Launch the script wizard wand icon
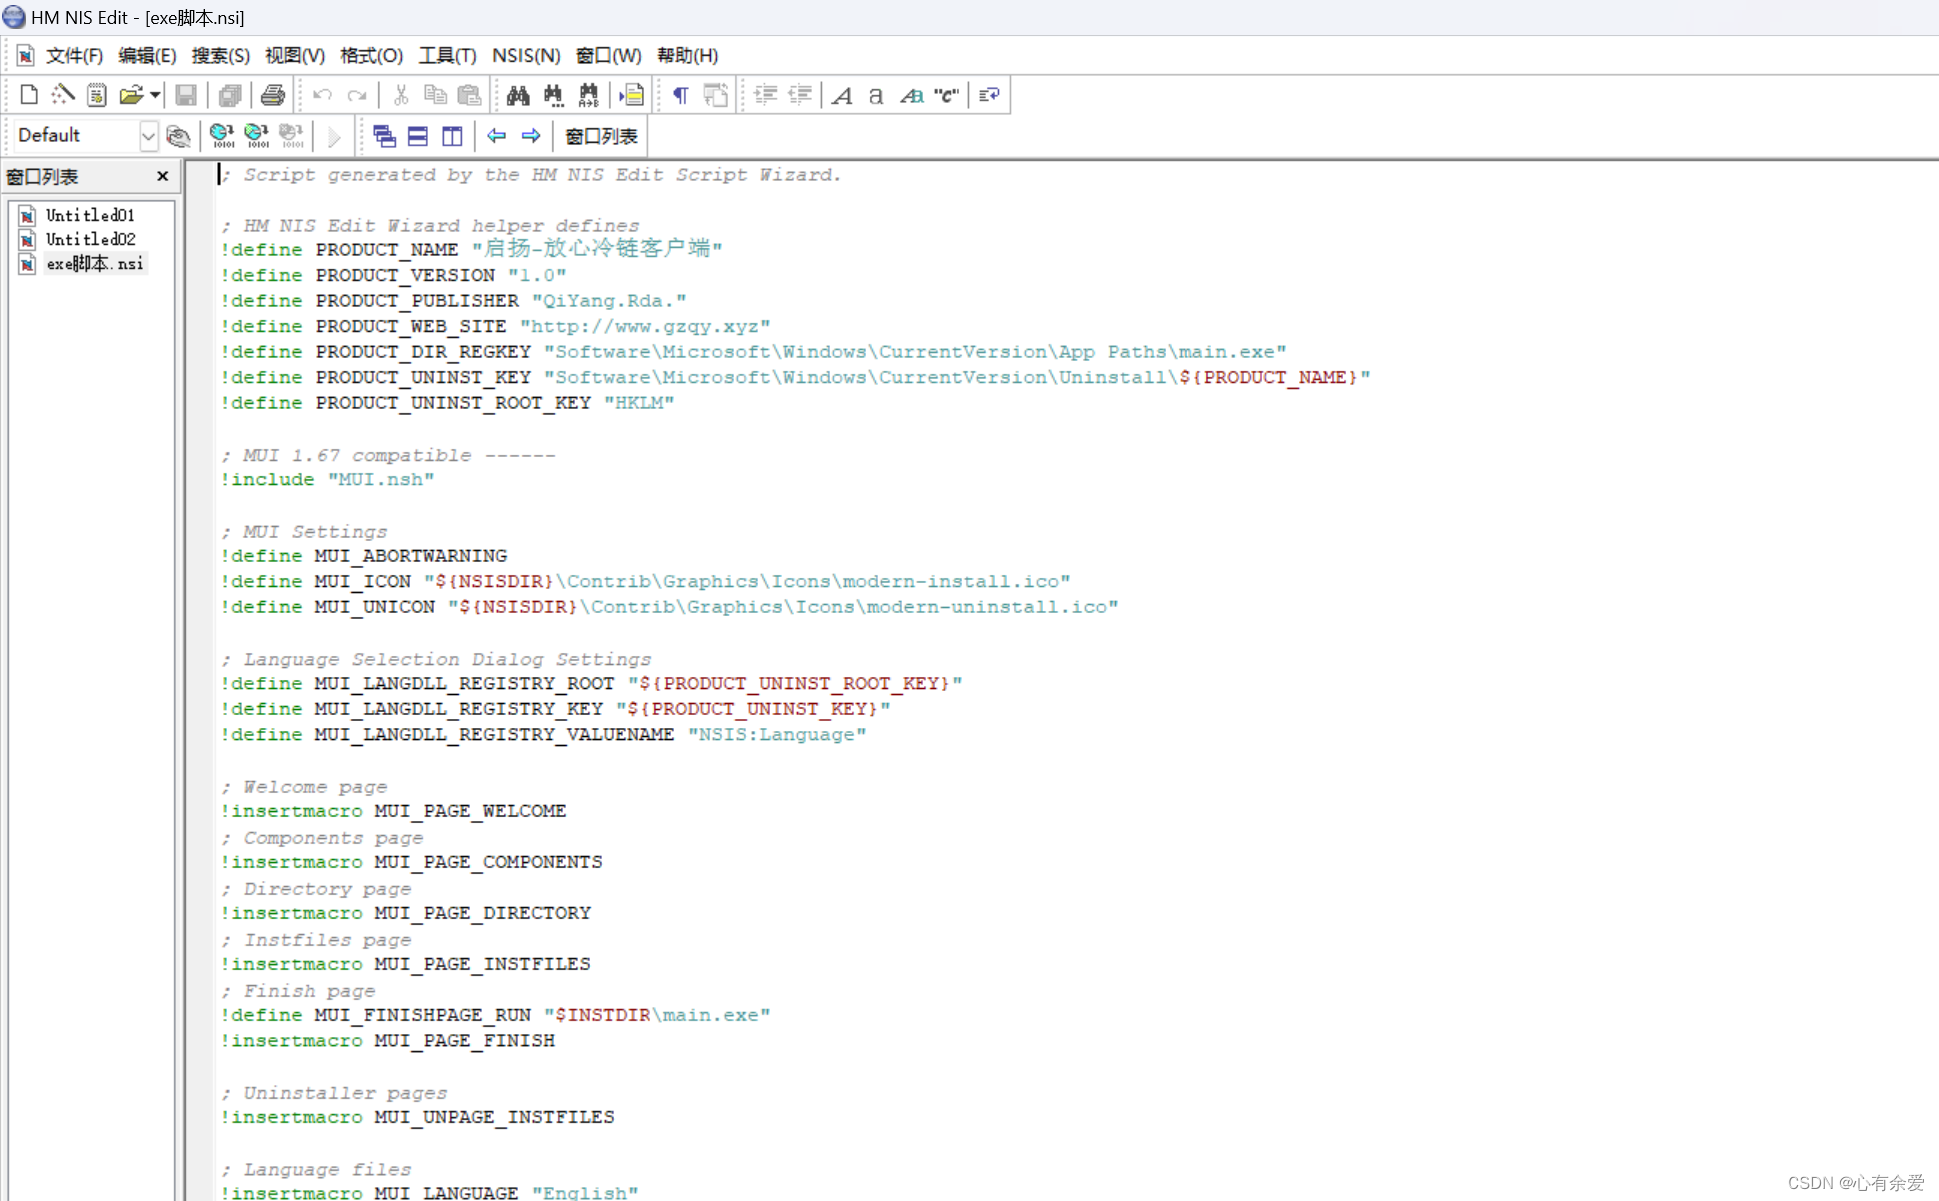 coord(63,95)
